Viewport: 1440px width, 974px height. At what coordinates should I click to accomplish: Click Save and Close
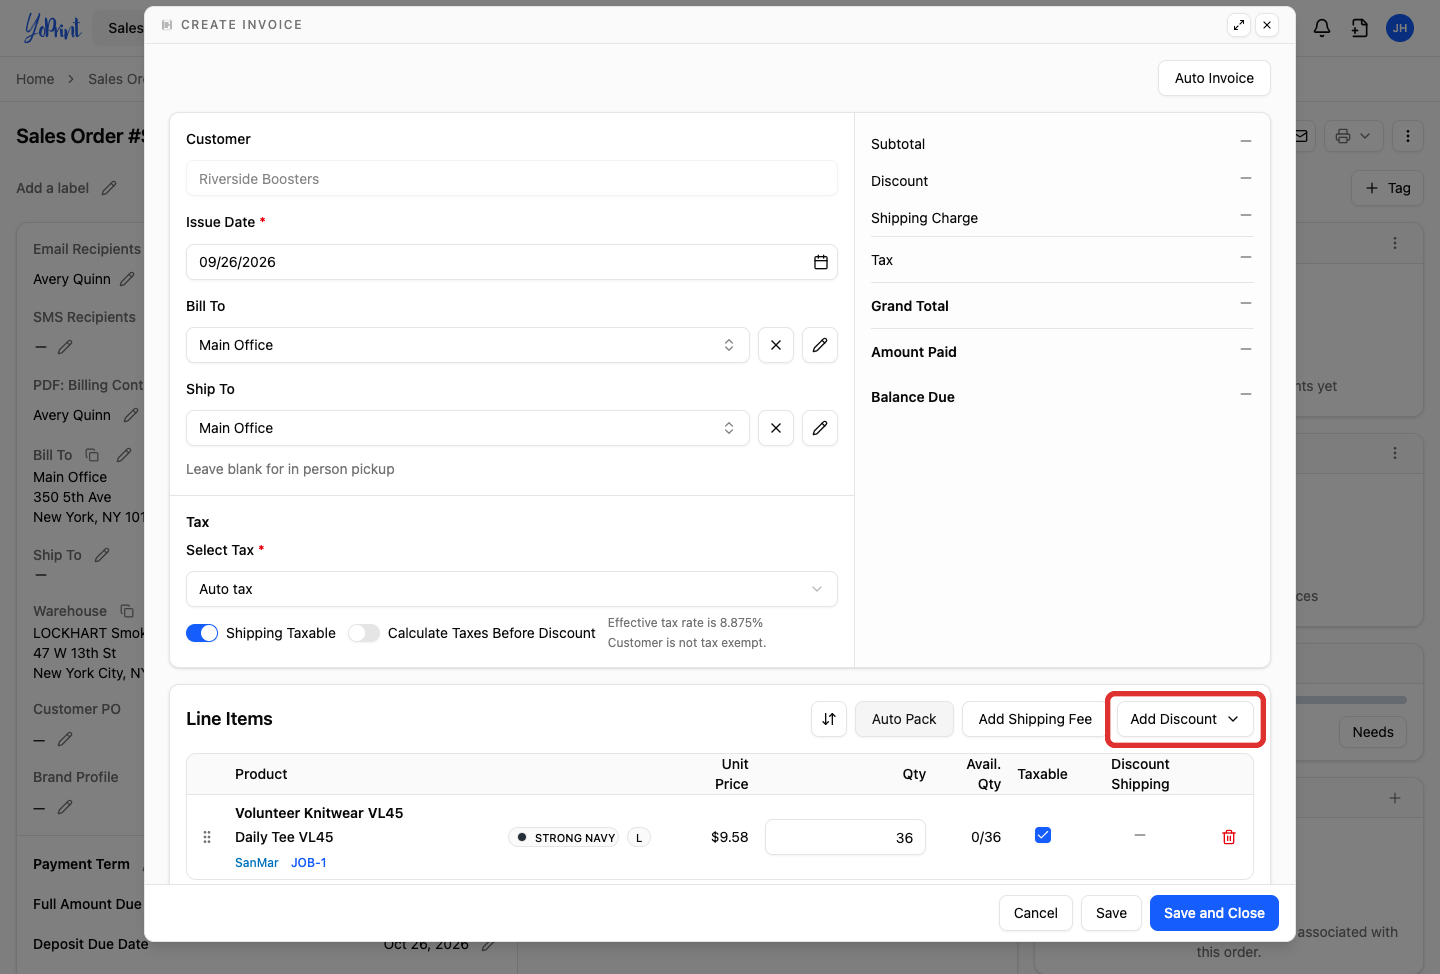point(1214,913)
